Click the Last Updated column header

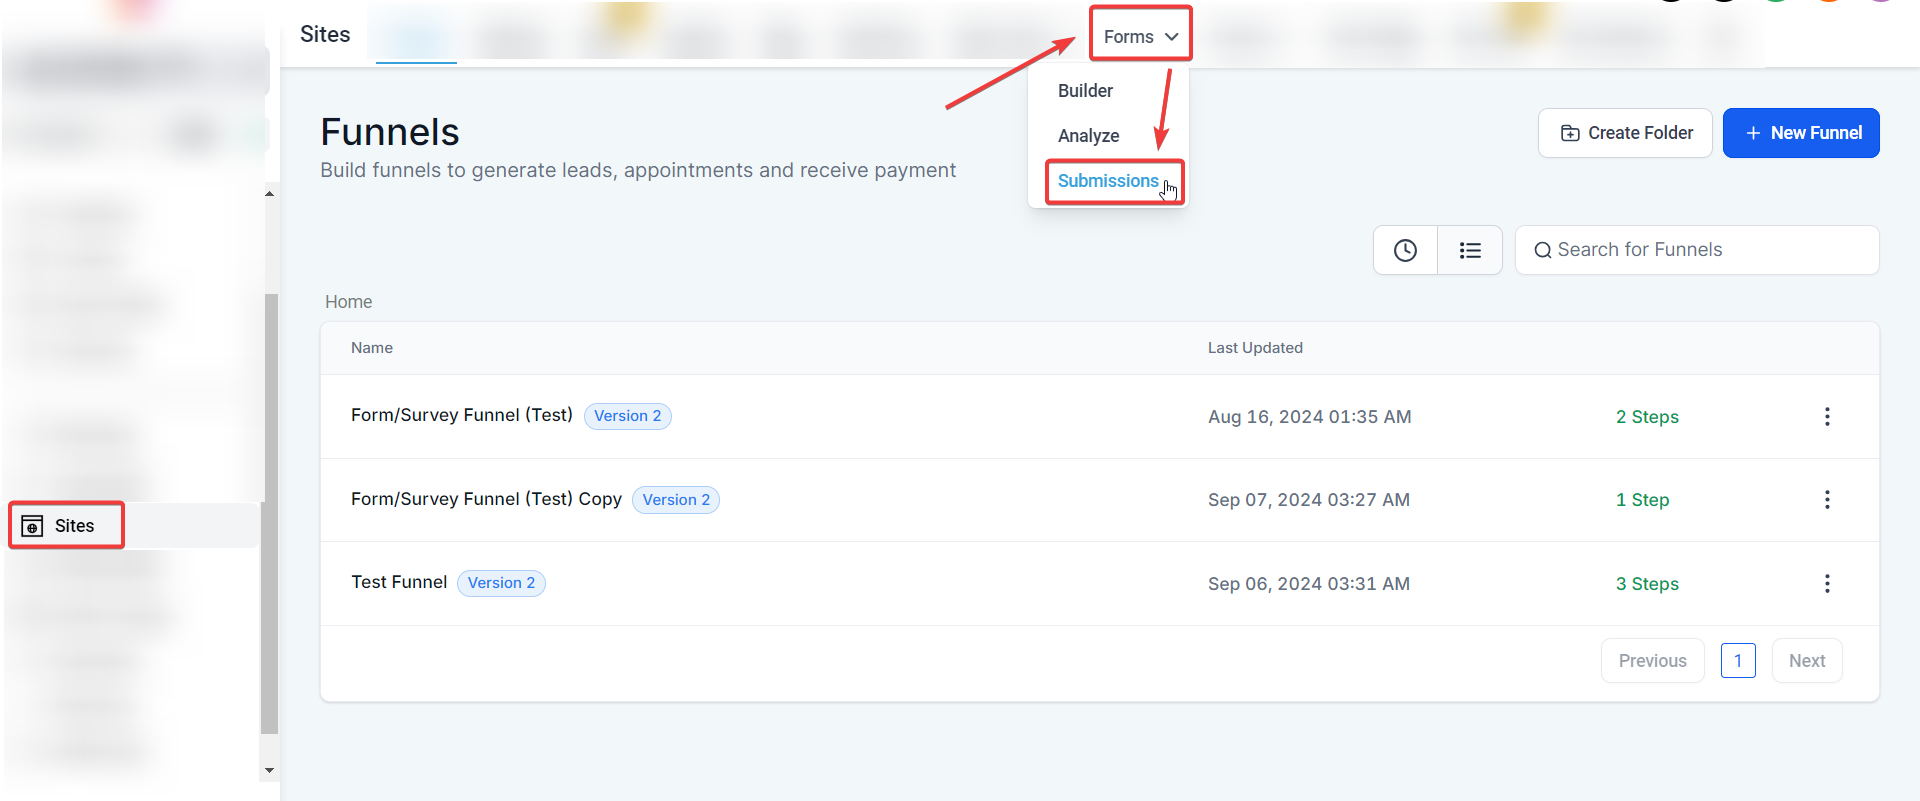1255,348
